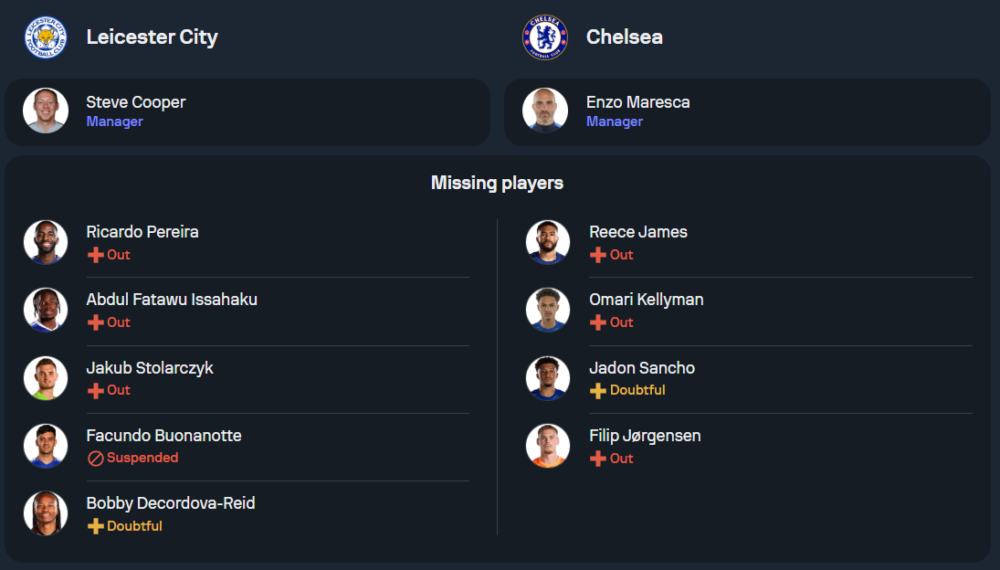
Task: Select the Chelsea team name
Action: [x=624, y=37]
